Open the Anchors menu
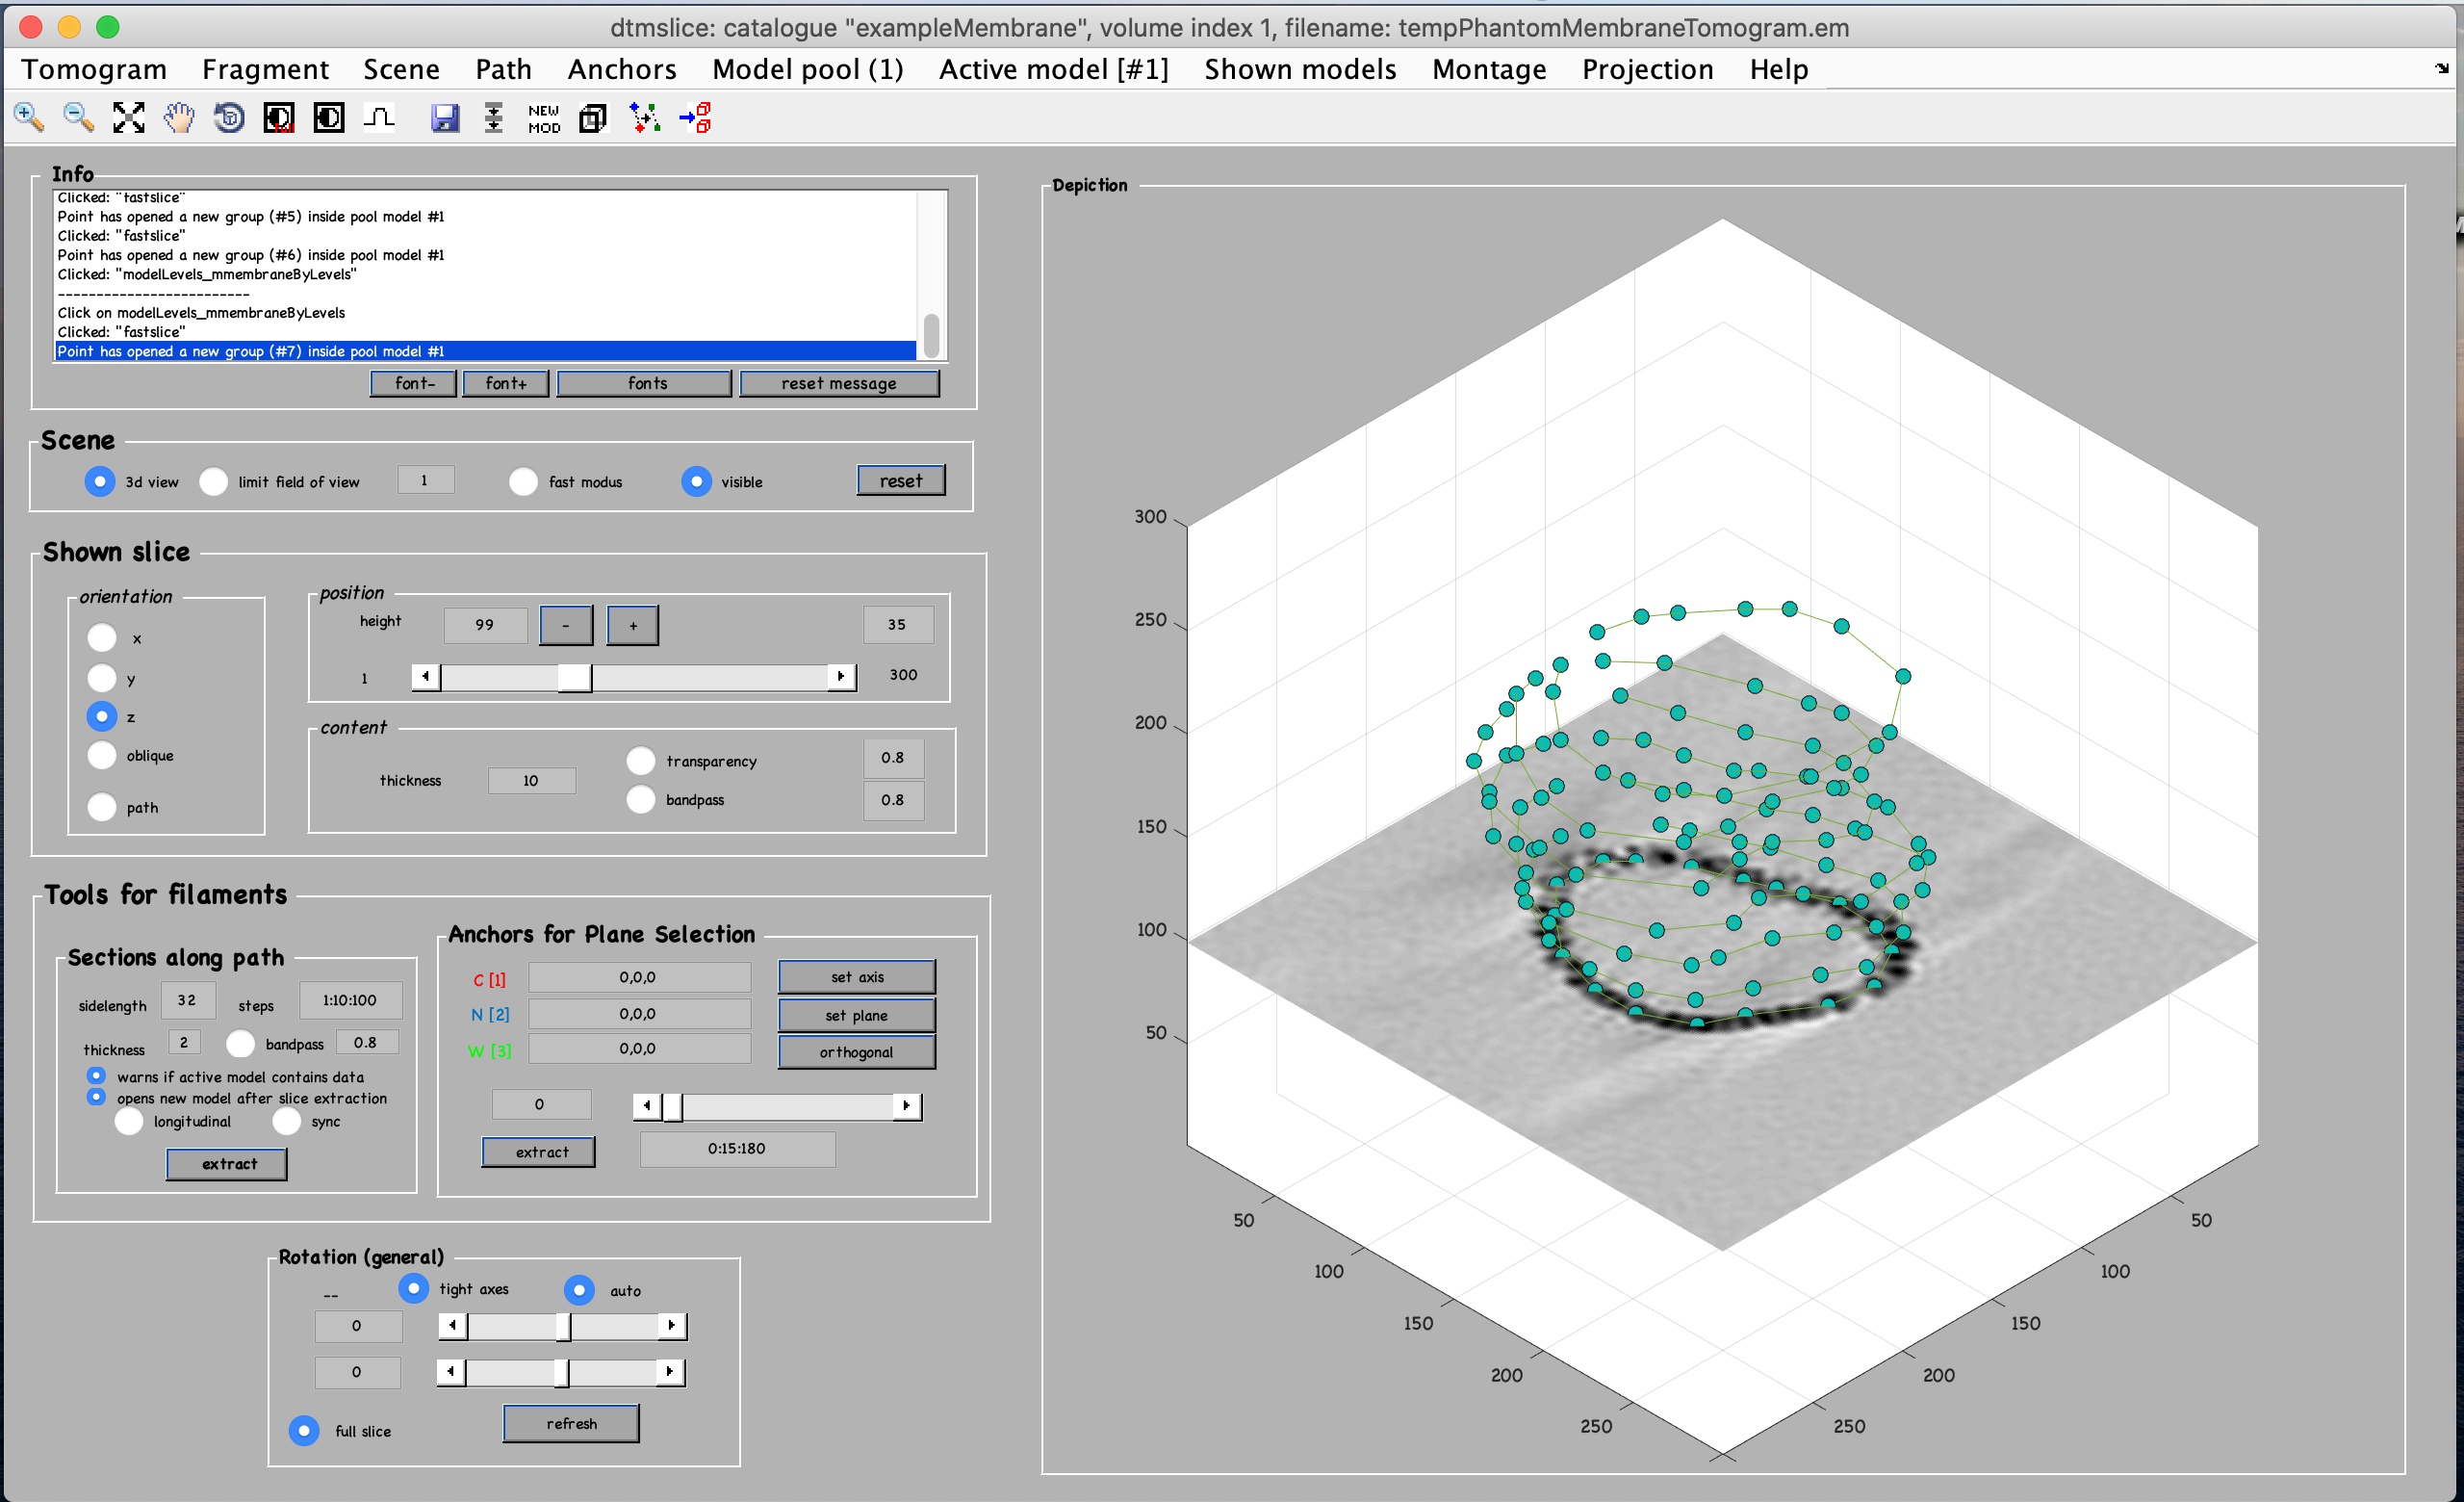Viewport: 2464px width, 1502px height. 622,69
